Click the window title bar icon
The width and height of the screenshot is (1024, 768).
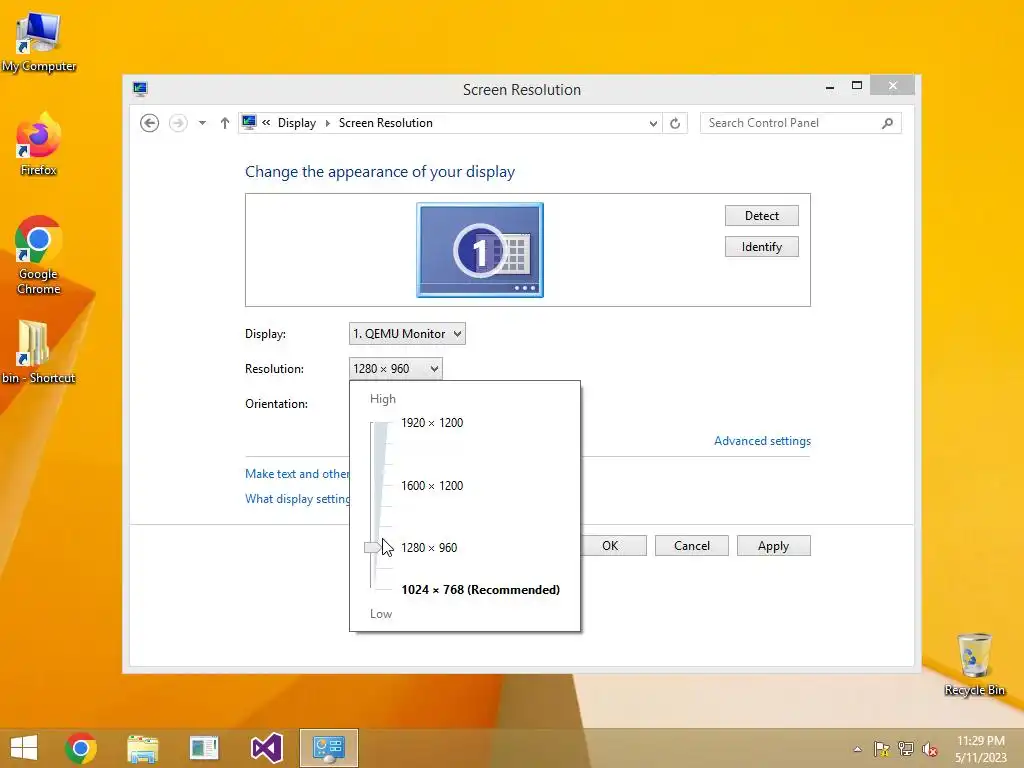tap(140, 89)
